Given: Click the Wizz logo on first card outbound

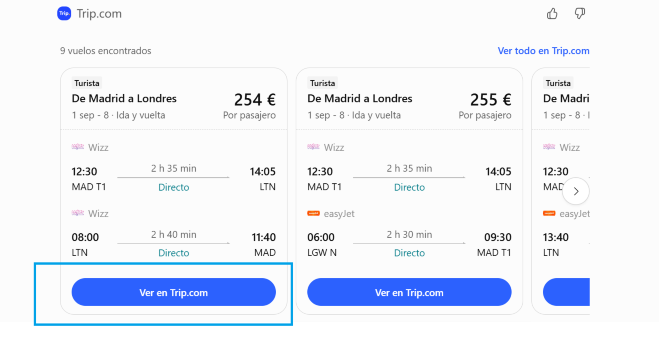Looking at the screenshot, I should coord(78,147).
